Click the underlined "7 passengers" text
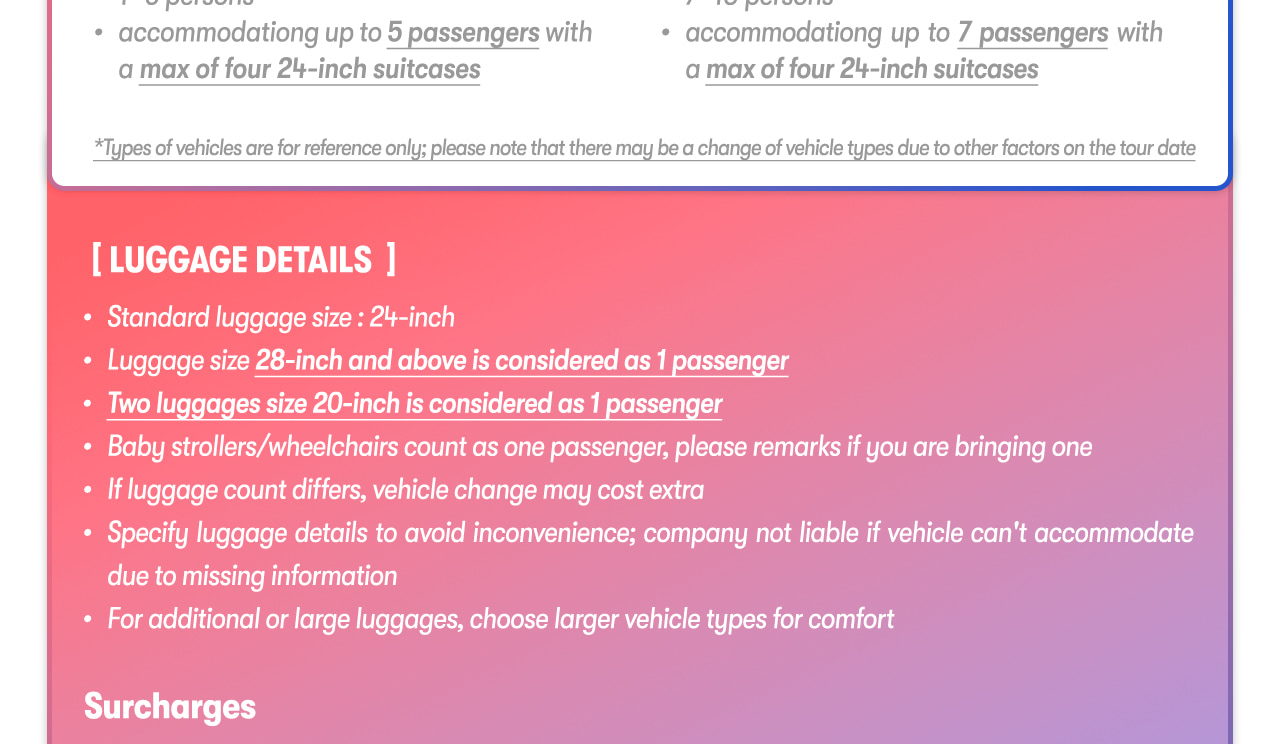The width and height of the screenshot is (1280, 744). click(x=1032, y=33)
